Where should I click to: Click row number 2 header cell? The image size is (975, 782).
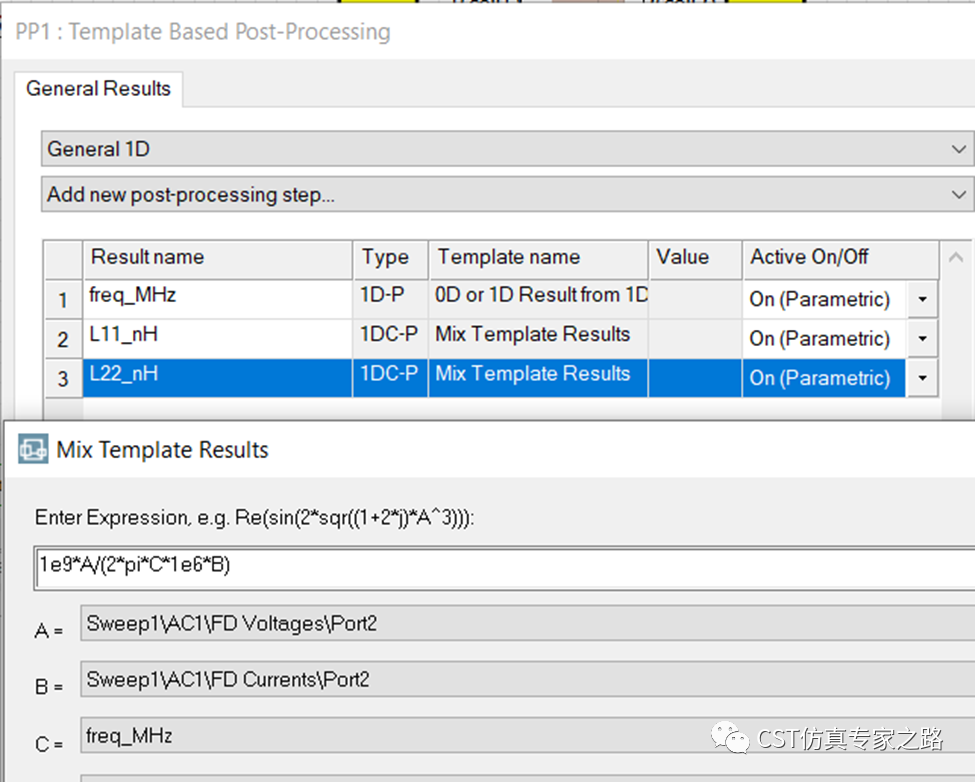[63, 339]
